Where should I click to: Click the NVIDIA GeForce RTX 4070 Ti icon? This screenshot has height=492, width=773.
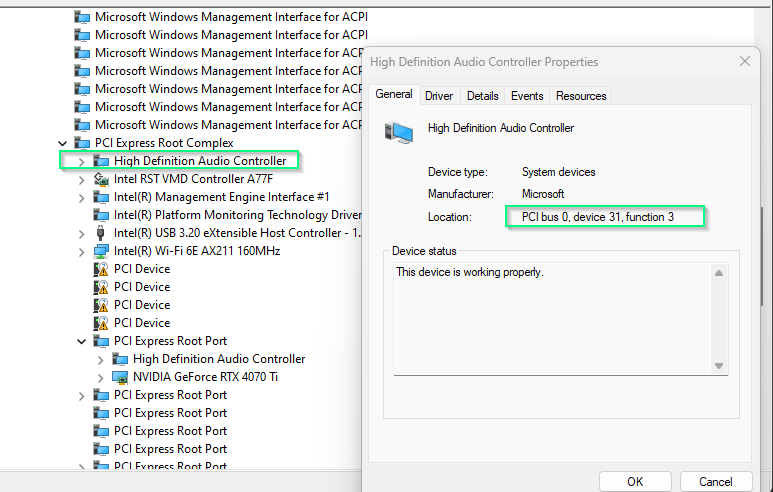[x=120, y=377]
